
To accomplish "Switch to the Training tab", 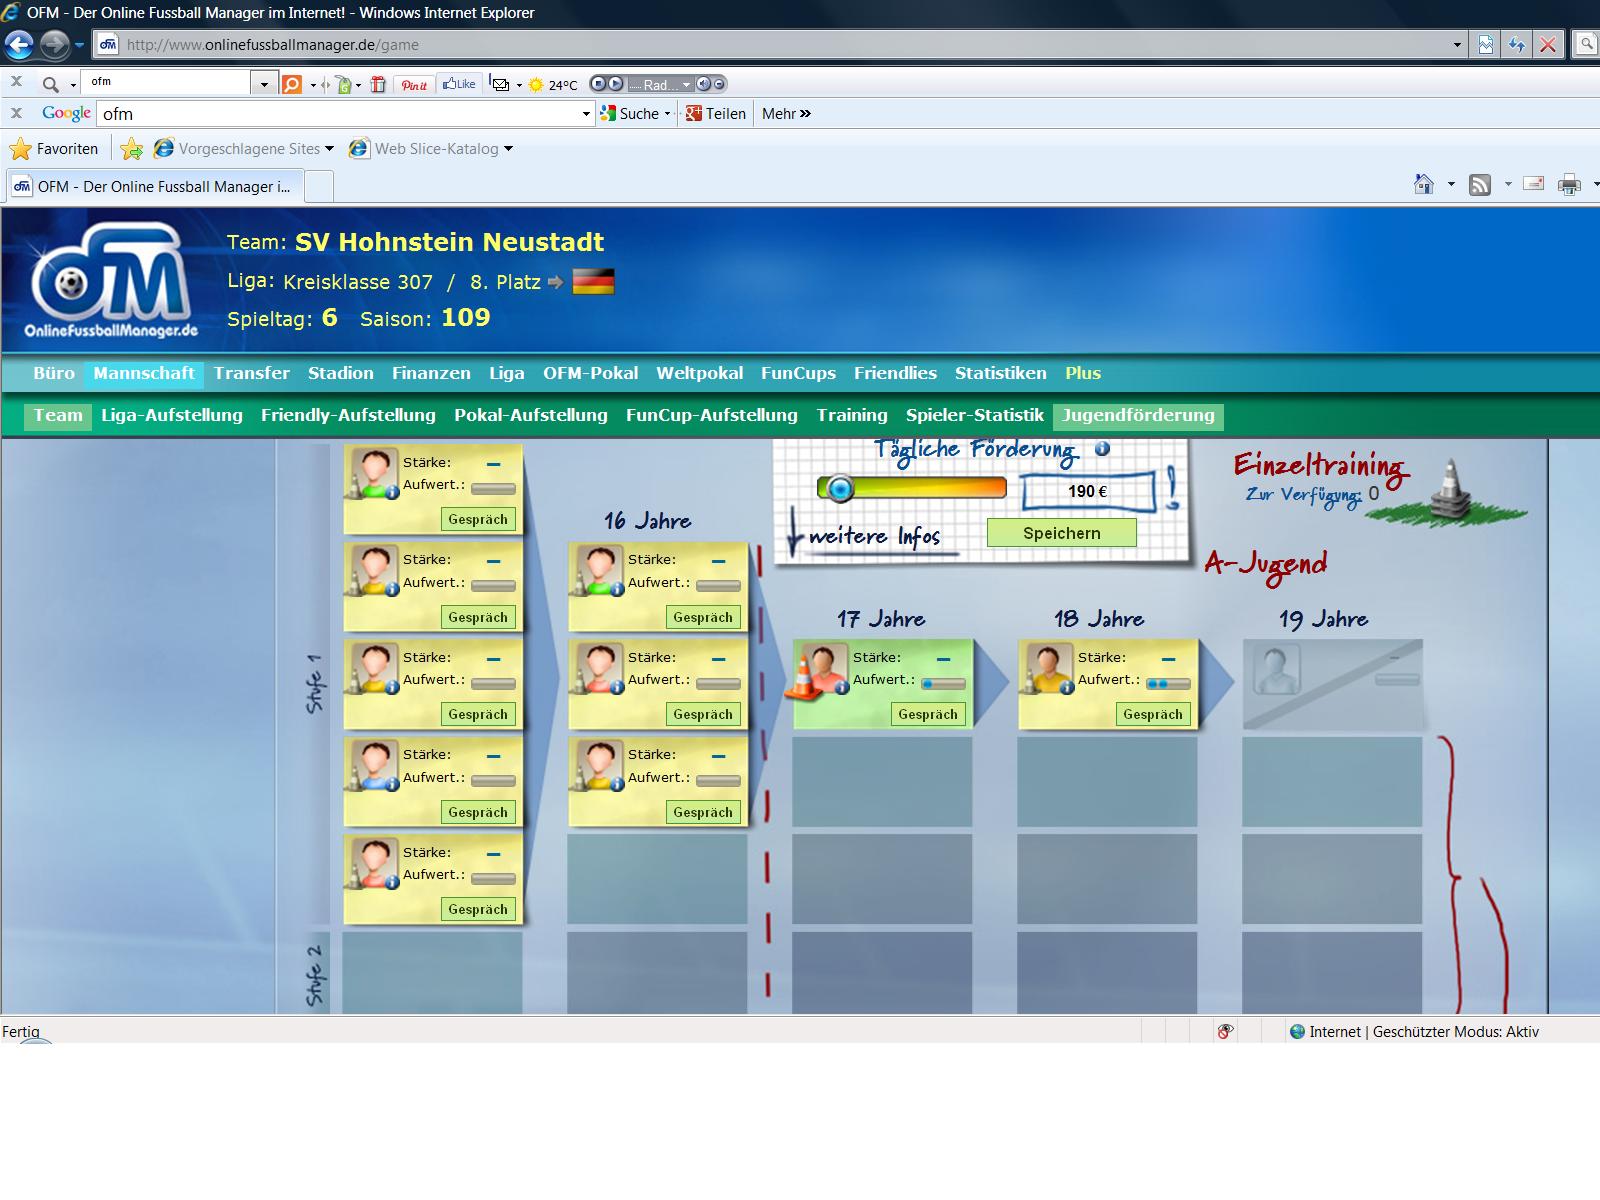I will 851,415.
